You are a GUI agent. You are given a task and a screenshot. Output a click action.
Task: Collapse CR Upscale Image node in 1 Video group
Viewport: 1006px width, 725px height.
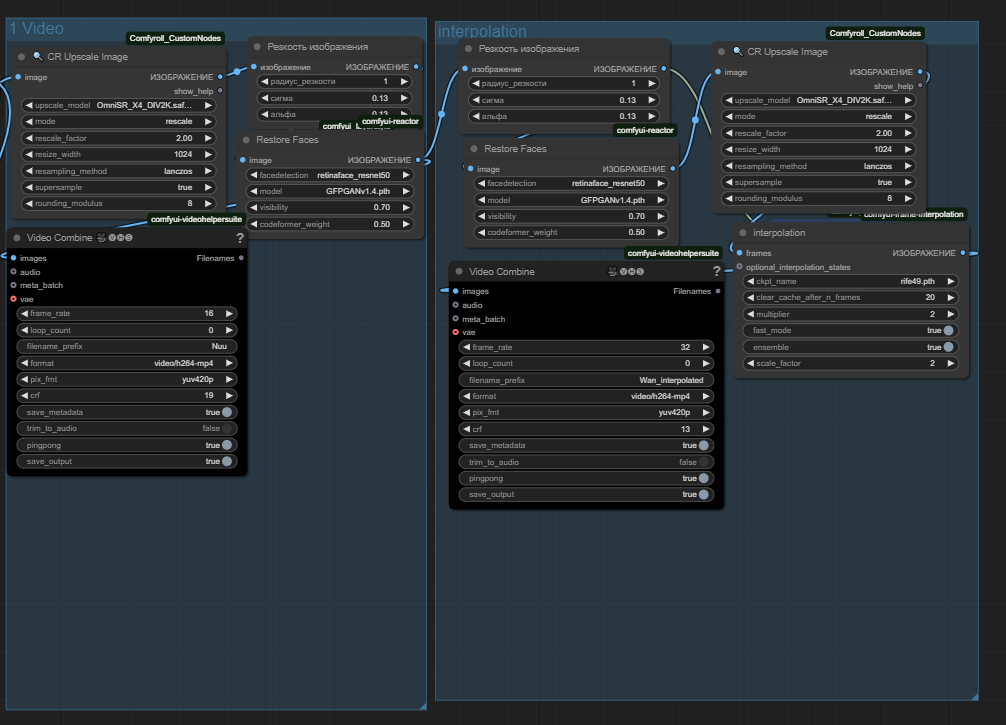click(22, 56)
